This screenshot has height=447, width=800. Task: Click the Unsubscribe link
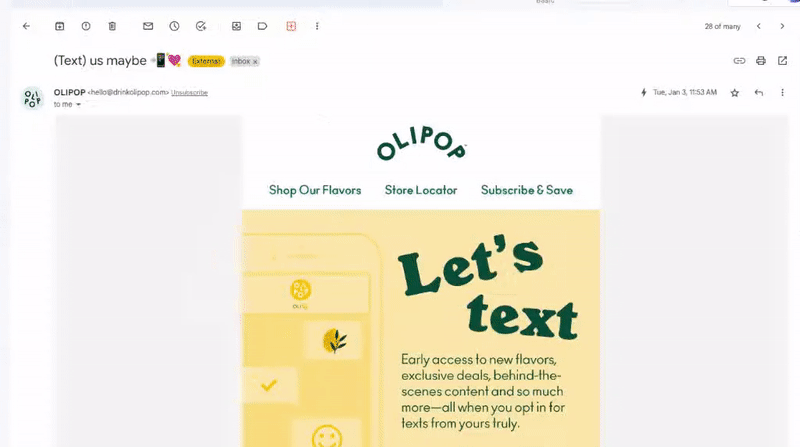click(x=189, y=93)
